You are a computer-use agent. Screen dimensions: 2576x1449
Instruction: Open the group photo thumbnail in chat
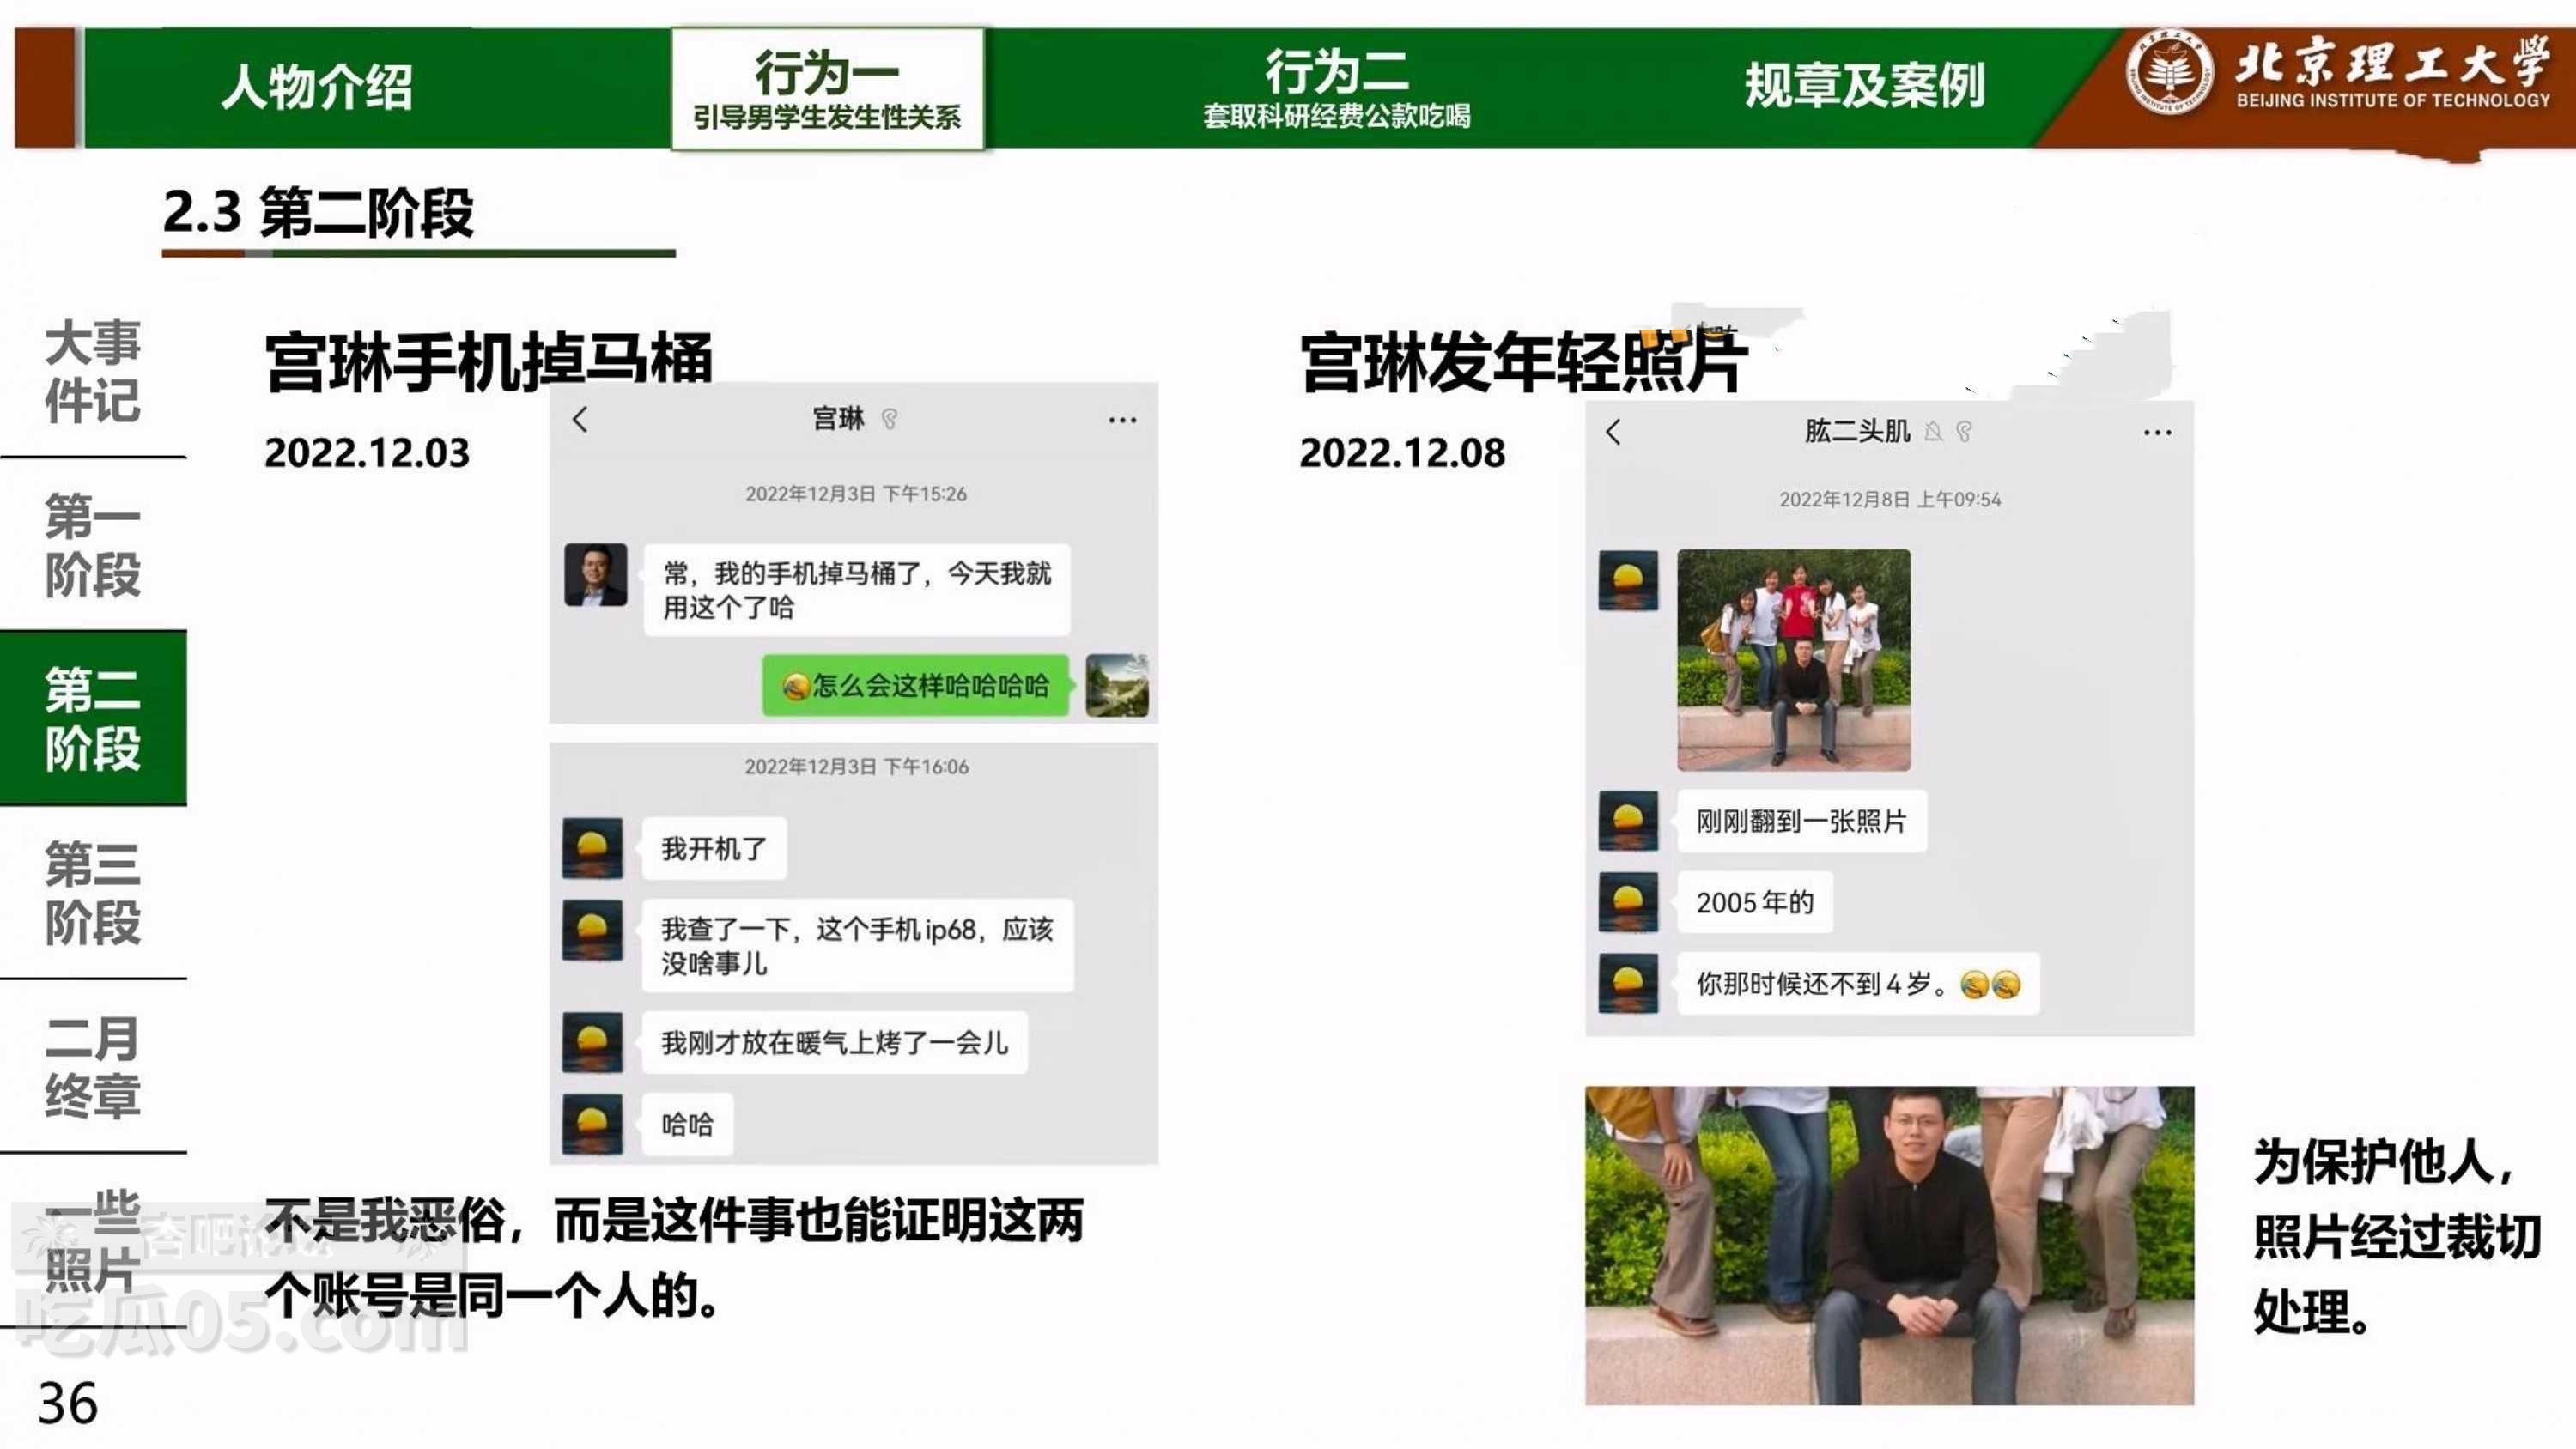click(1793, 660)
